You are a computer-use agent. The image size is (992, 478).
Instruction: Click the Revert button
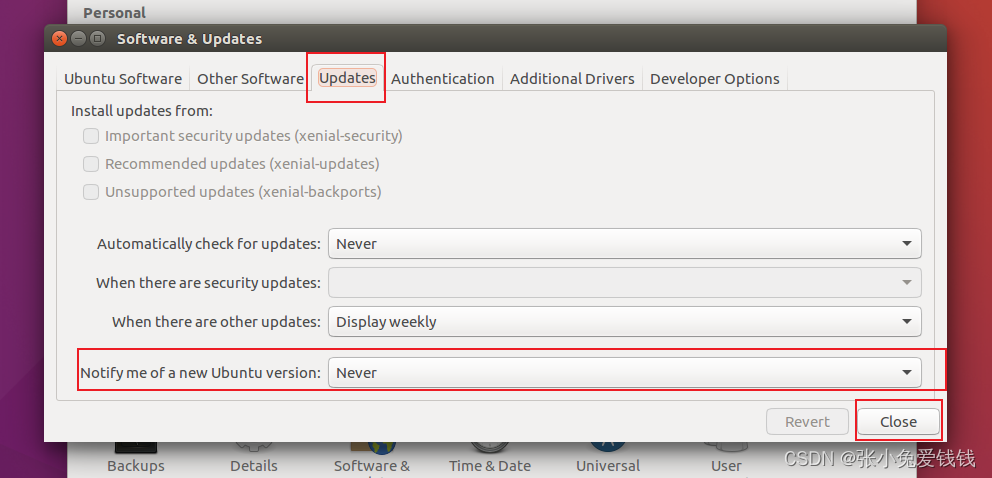(807, 422)
